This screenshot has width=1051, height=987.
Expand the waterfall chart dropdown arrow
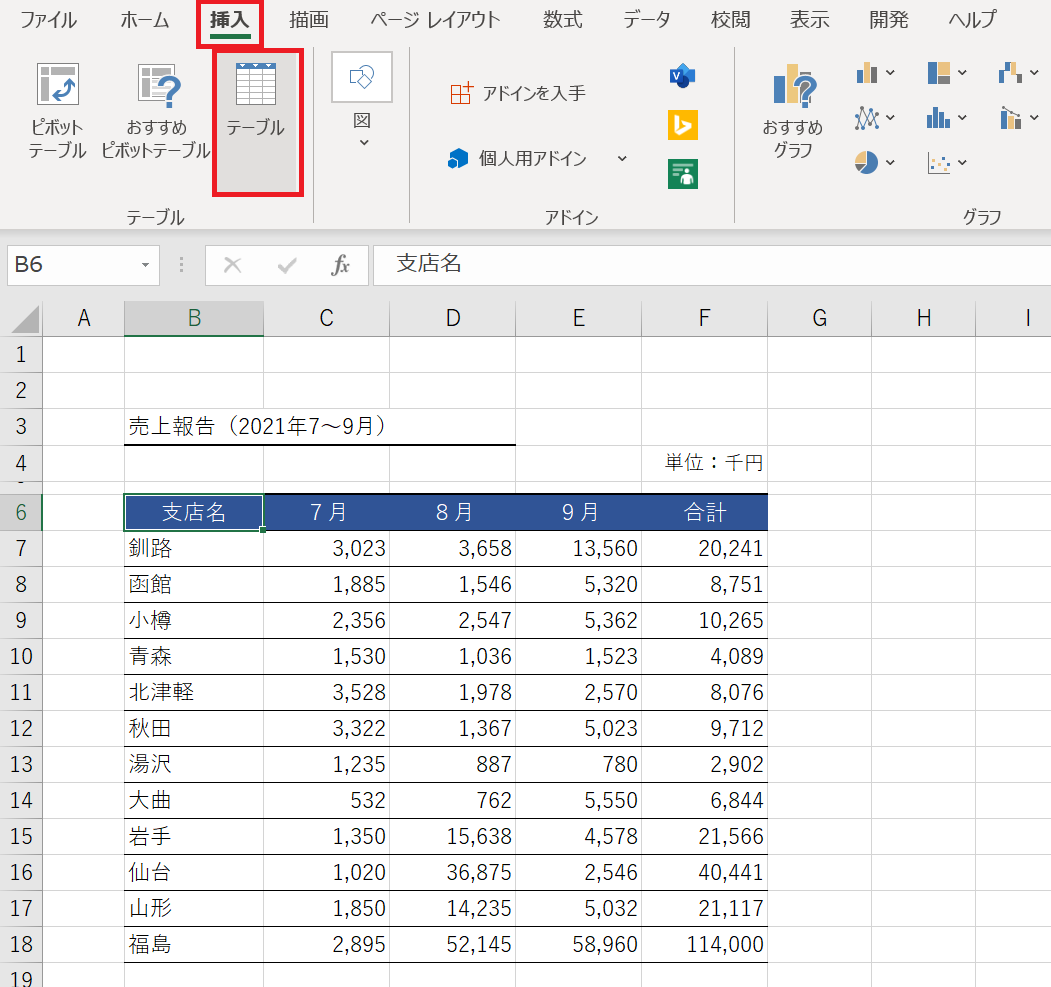coord(1034,72)
